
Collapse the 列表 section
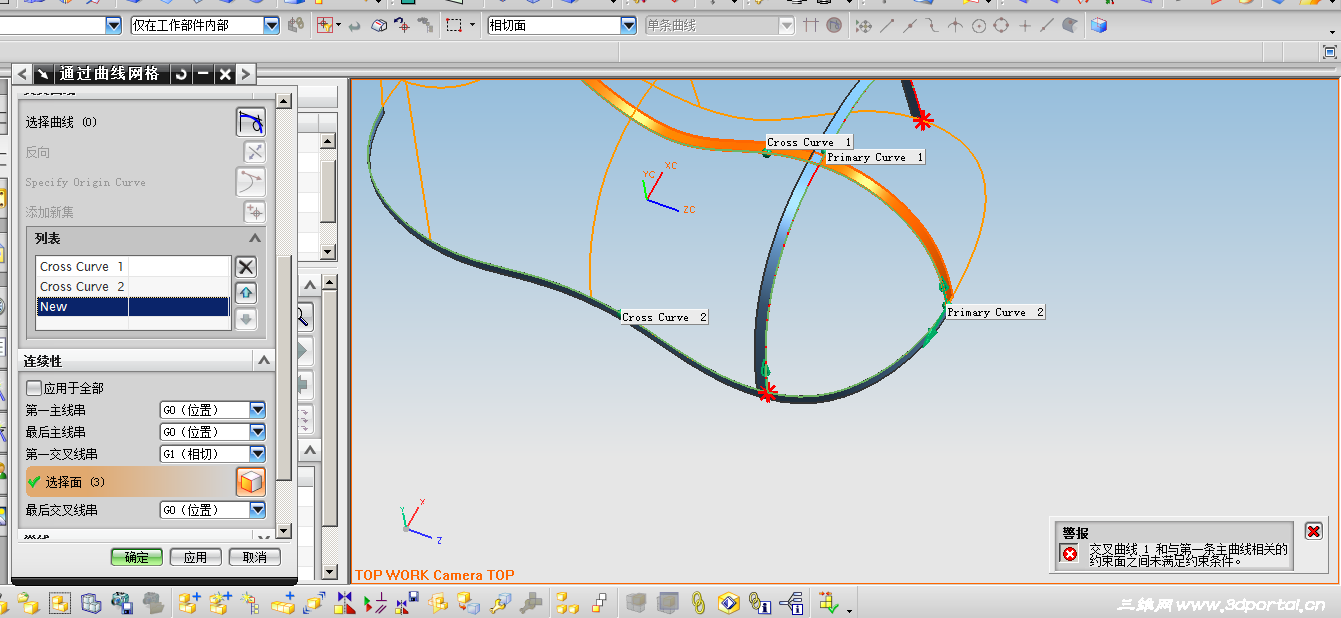point(255,238)
